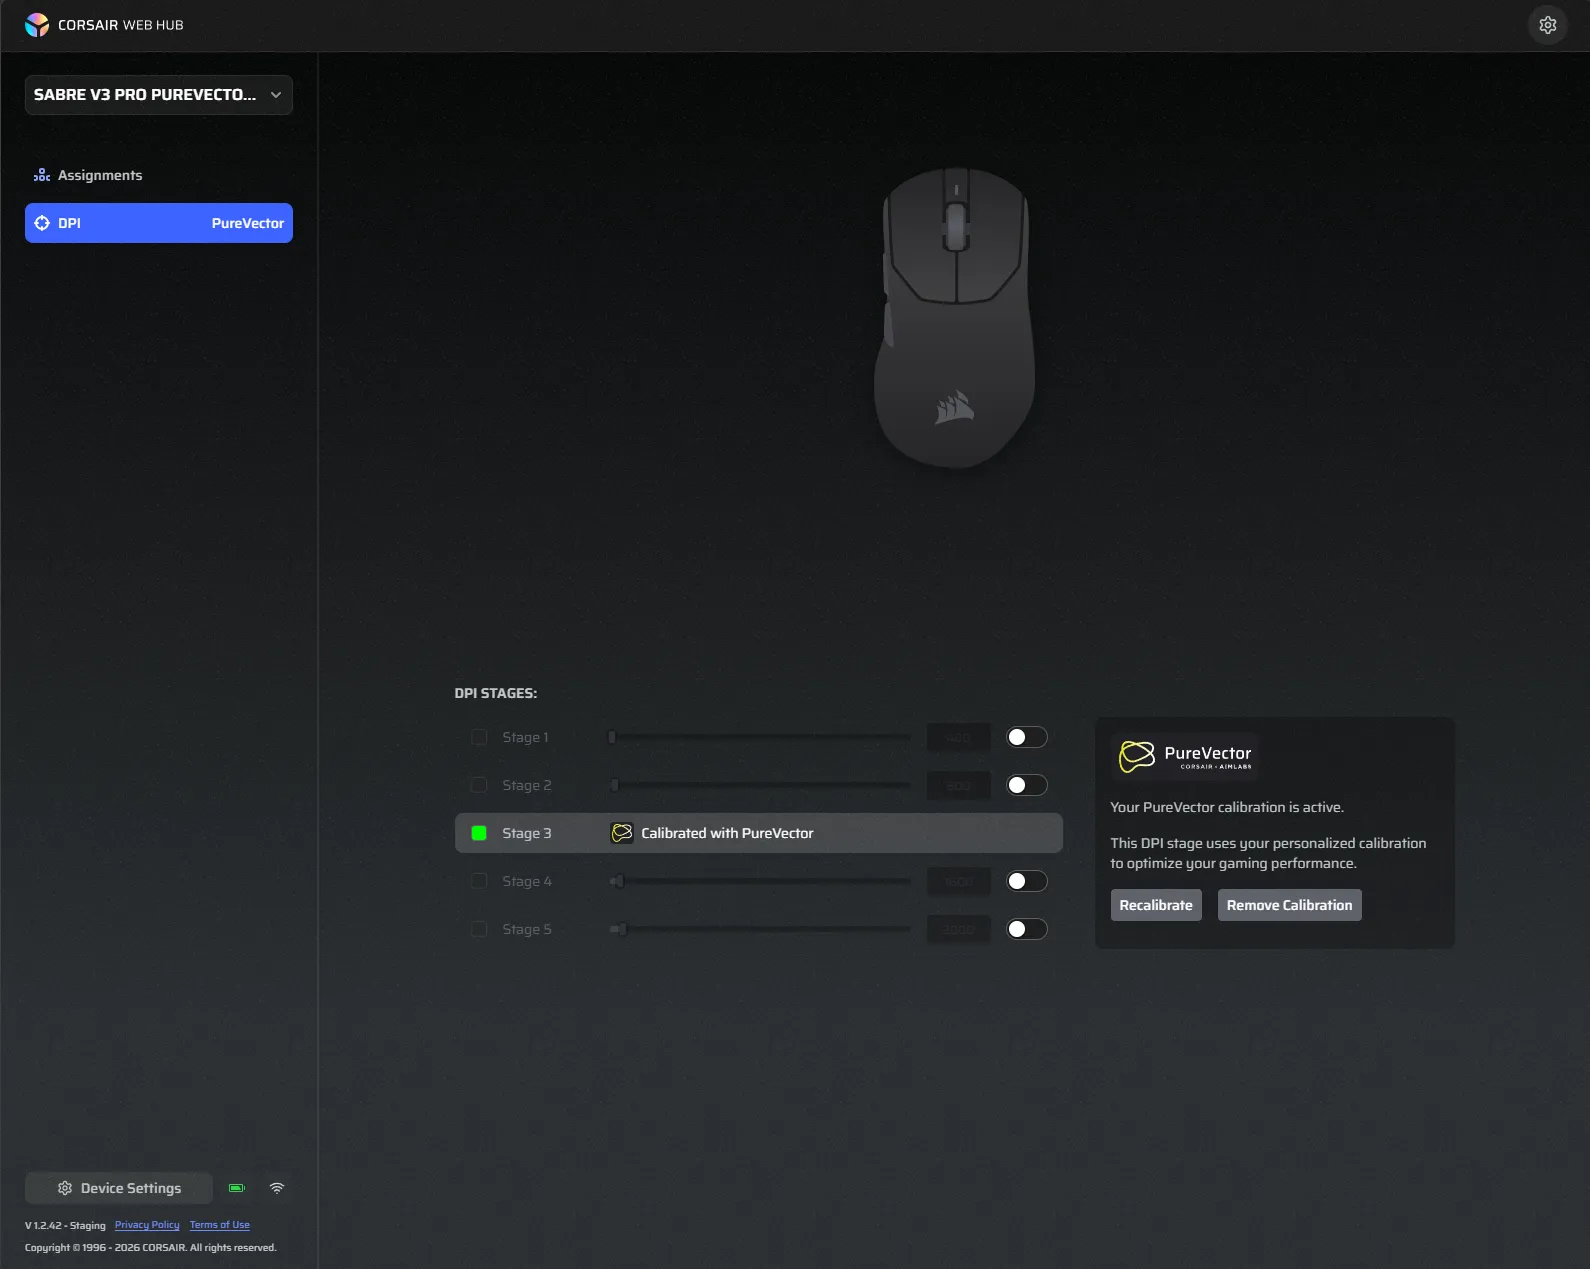Open Device Settings

point(119,1188)
